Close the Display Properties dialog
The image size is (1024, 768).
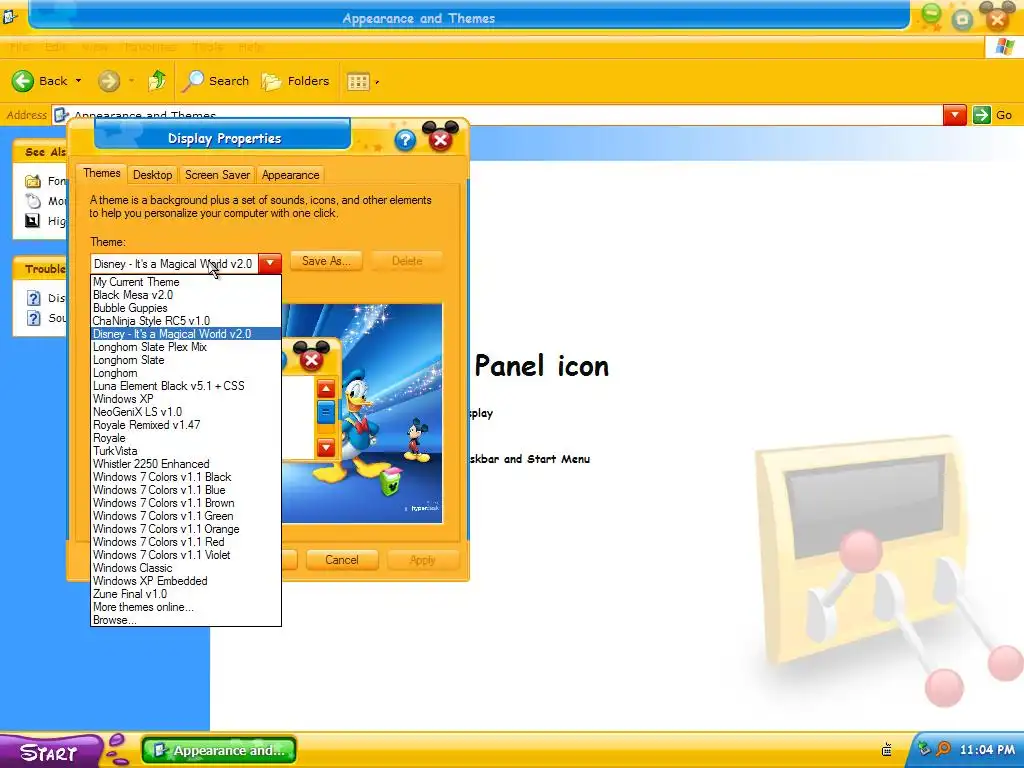pos(441,139)
